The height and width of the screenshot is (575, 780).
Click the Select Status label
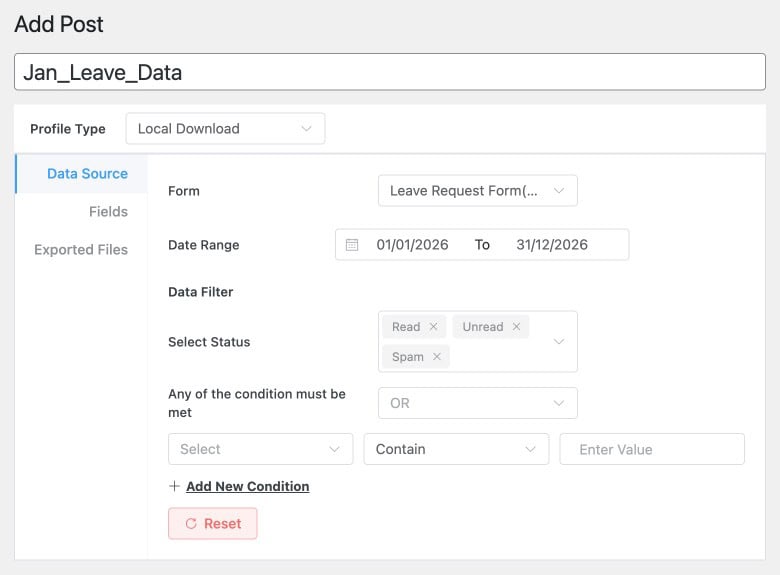(x=209, y=342)
